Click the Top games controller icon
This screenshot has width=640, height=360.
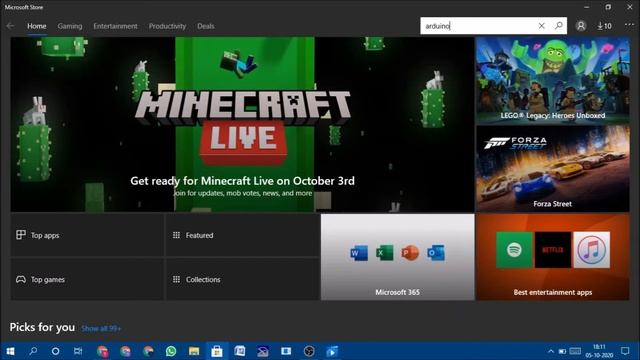coord(21,279)
